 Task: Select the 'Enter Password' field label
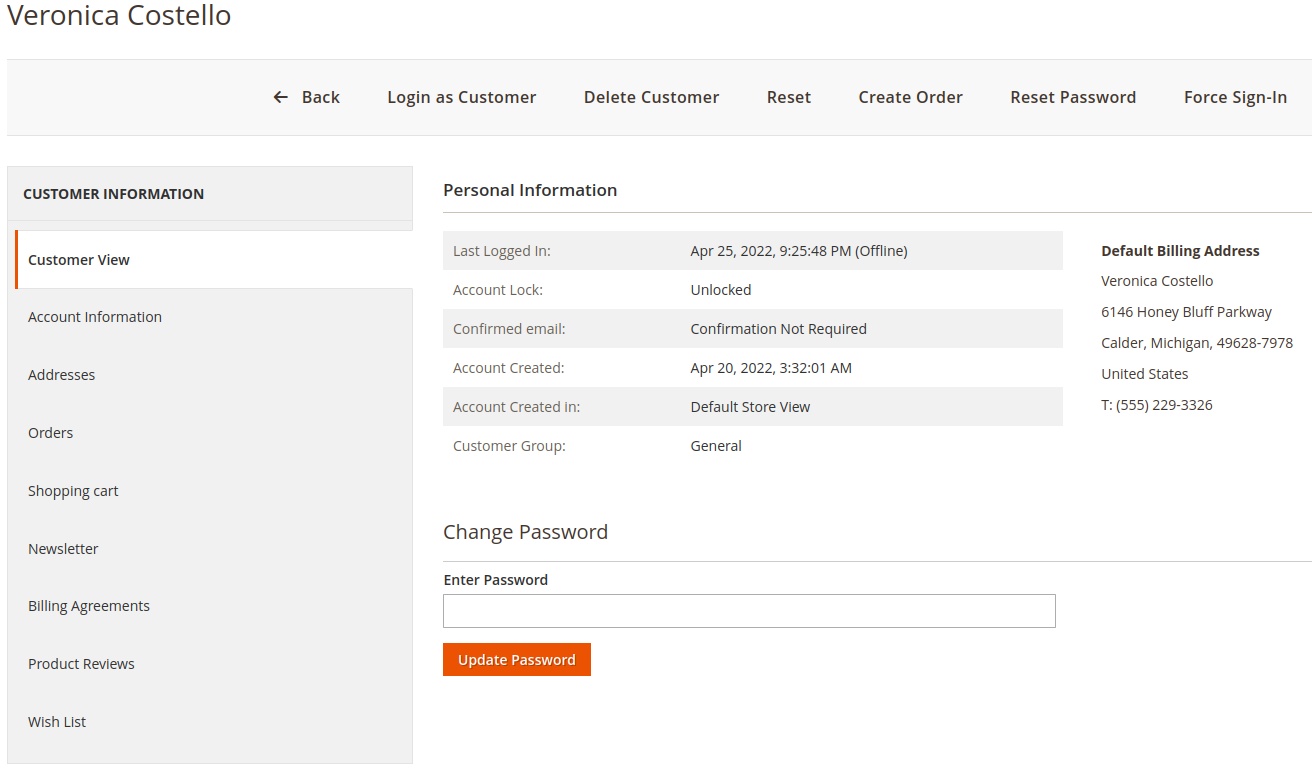pyautogui.click(x=496, y=580)
